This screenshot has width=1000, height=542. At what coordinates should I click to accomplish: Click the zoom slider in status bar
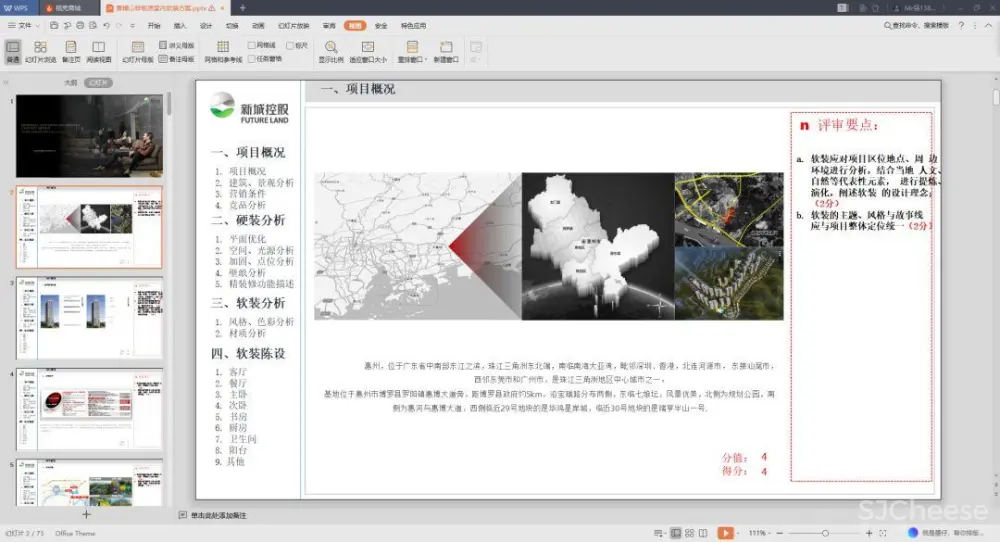pyautogui.click(x=825, y=533)
